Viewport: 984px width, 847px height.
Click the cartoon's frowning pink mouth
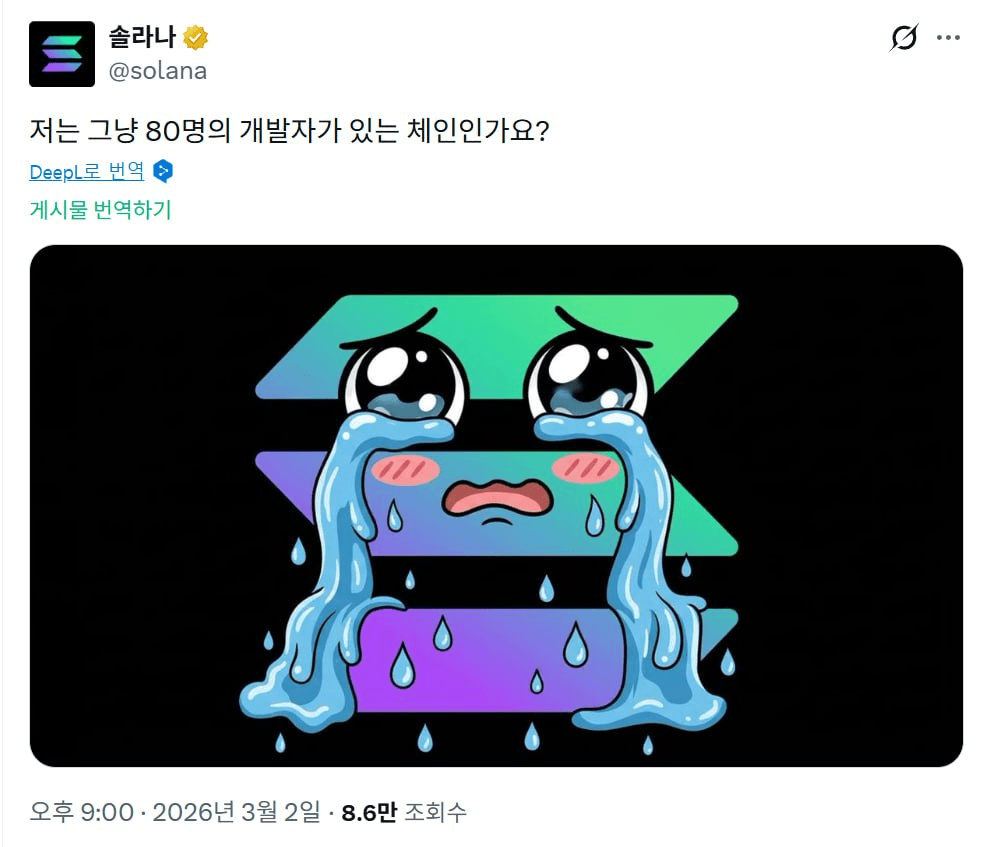tap(497, 498)
